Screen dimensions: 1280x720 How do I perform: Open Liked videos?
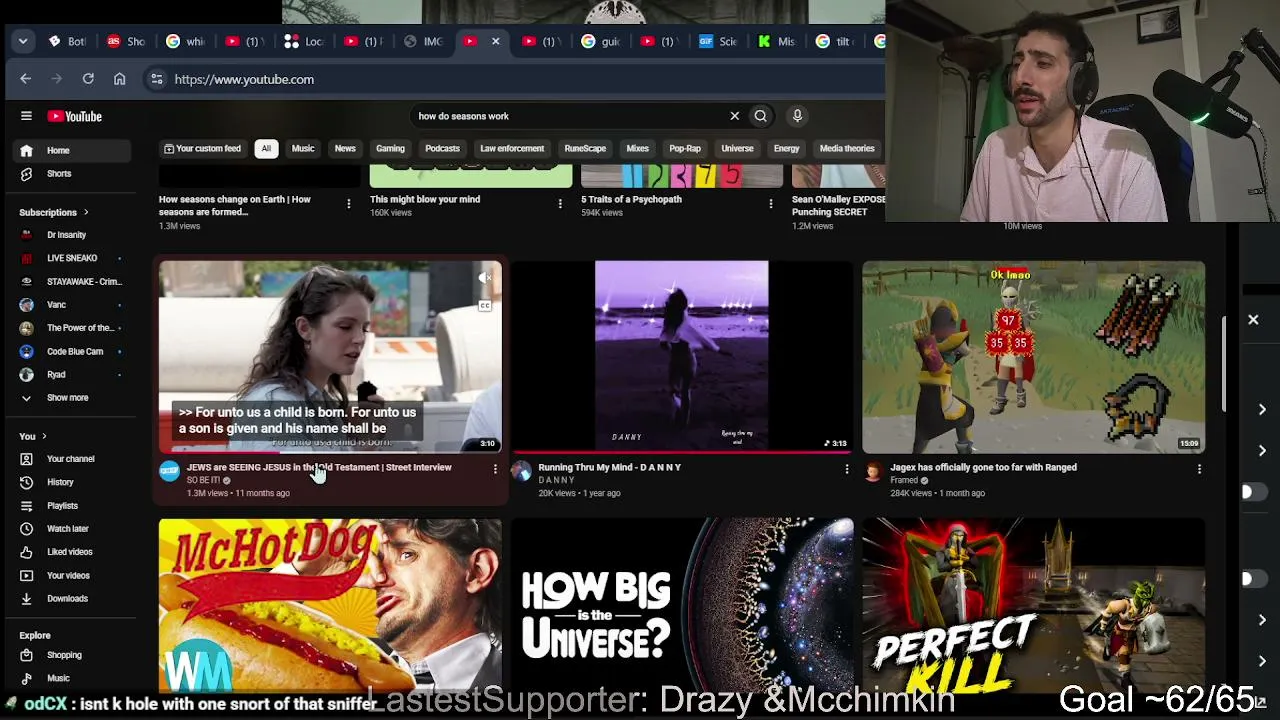[72, 552]
